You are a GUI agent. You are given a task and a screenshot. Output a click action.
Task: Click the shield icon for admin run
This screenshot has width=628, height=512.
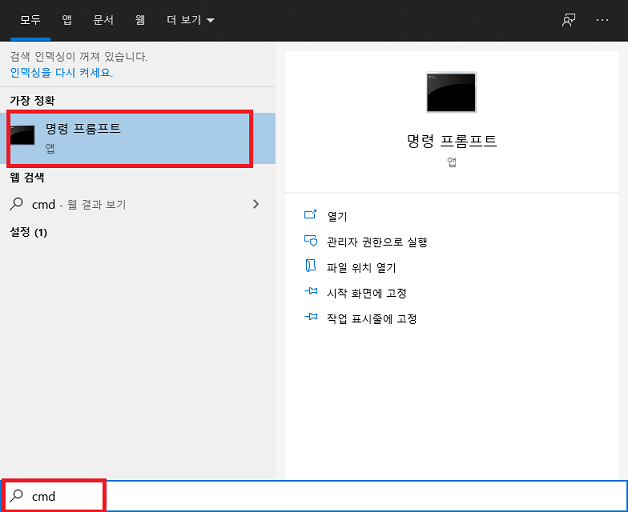tap(310, 240)
